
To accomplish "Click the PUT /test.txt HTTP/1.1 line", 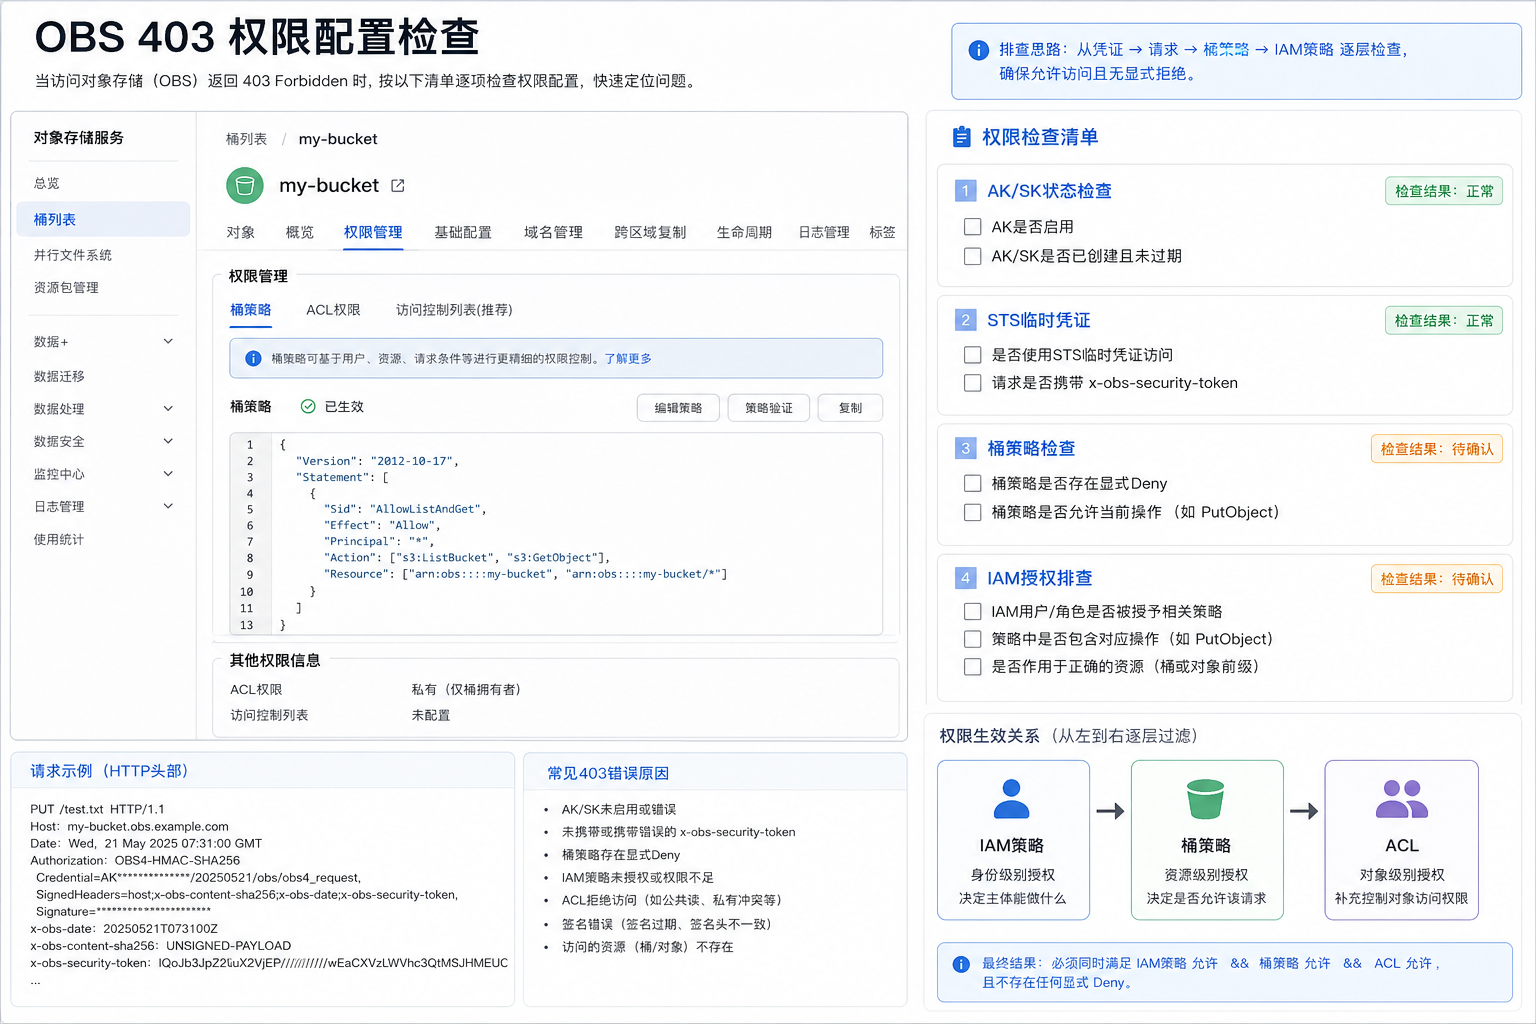I will (x=97, y=809).
